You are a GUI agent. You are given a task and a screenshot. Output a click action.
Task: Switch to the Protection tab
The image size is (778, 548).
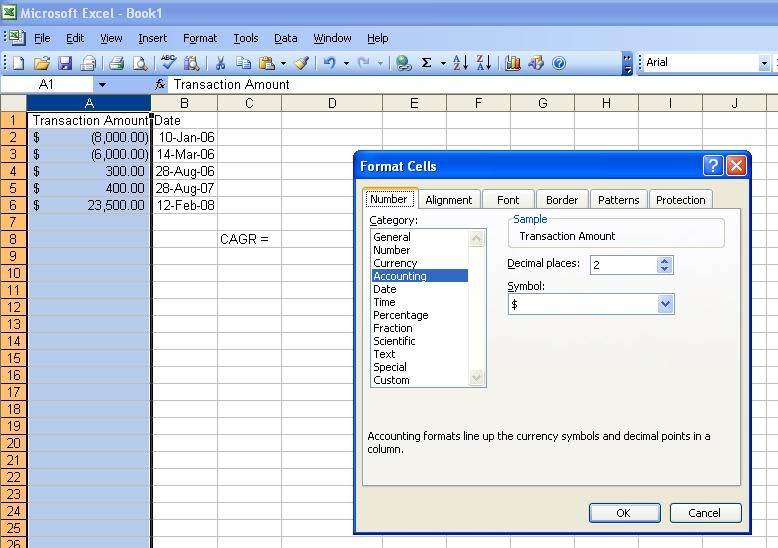coord(680,200)
